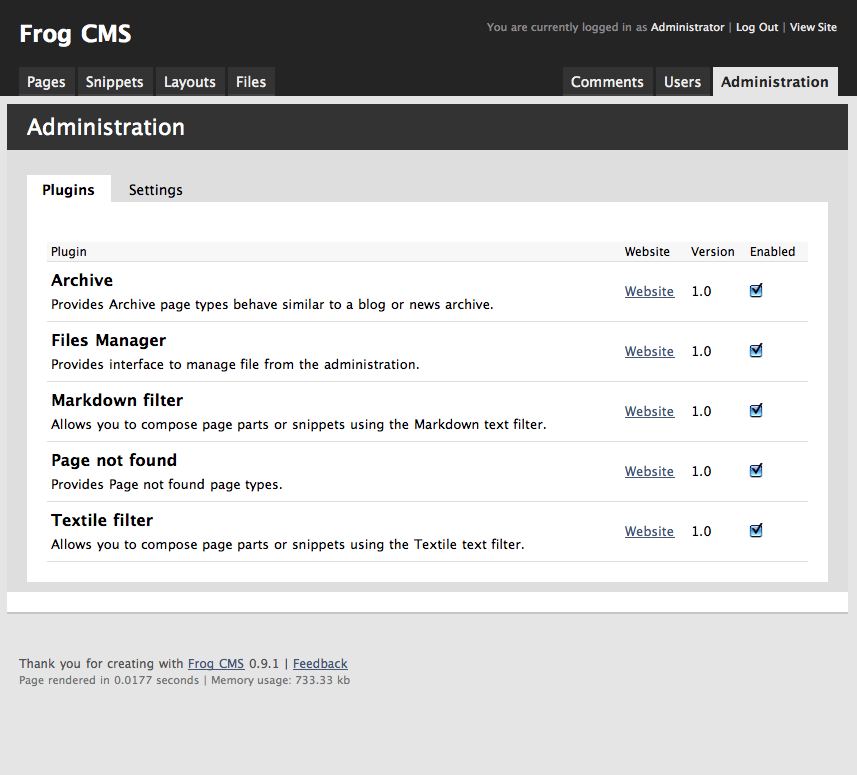857x775 pixels.
Task: Visit the Textile filter Website link
Action: (649, 532)
